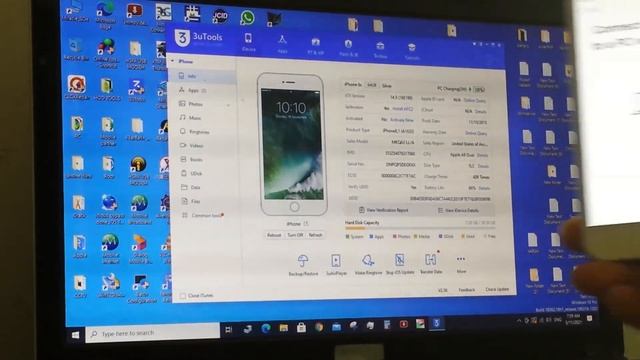Select Info in the sidebar
Screen dimensions: 640x360
pyautogui.click(x=202, y=76)
